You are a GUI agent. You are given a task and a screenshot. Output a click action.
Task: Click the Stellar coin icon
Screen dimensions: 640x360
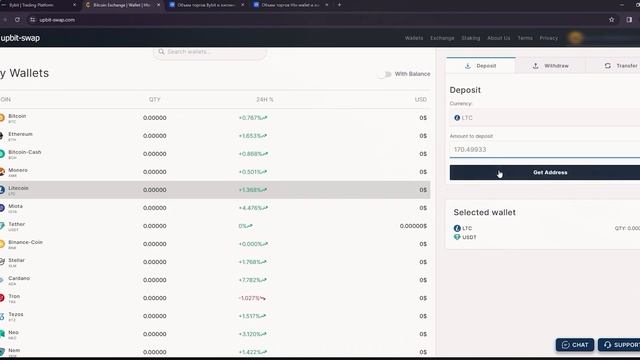pyautogui.click(x=2, y=262)
